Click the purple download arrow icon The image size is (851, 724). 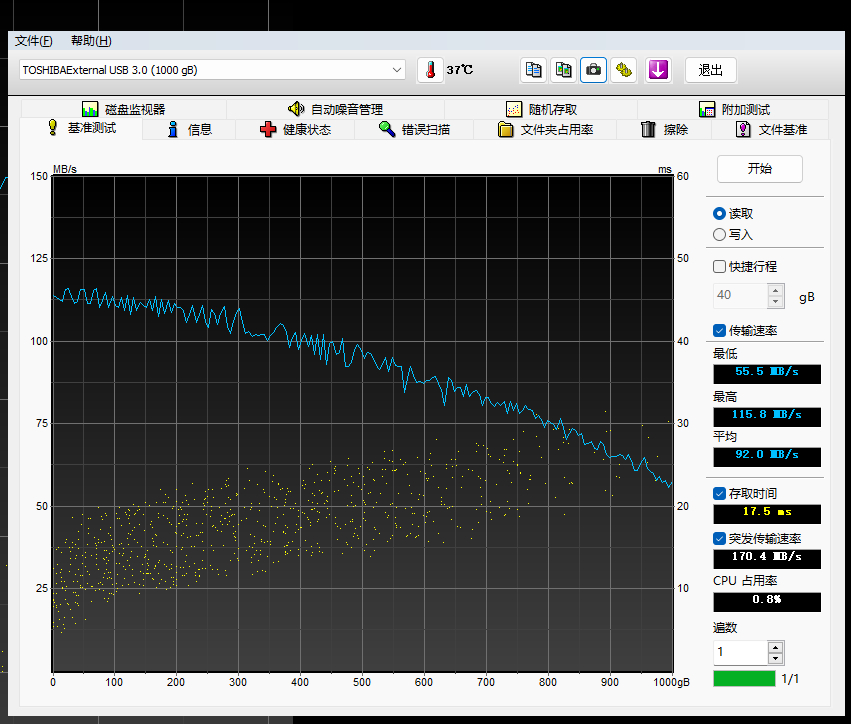658,70
